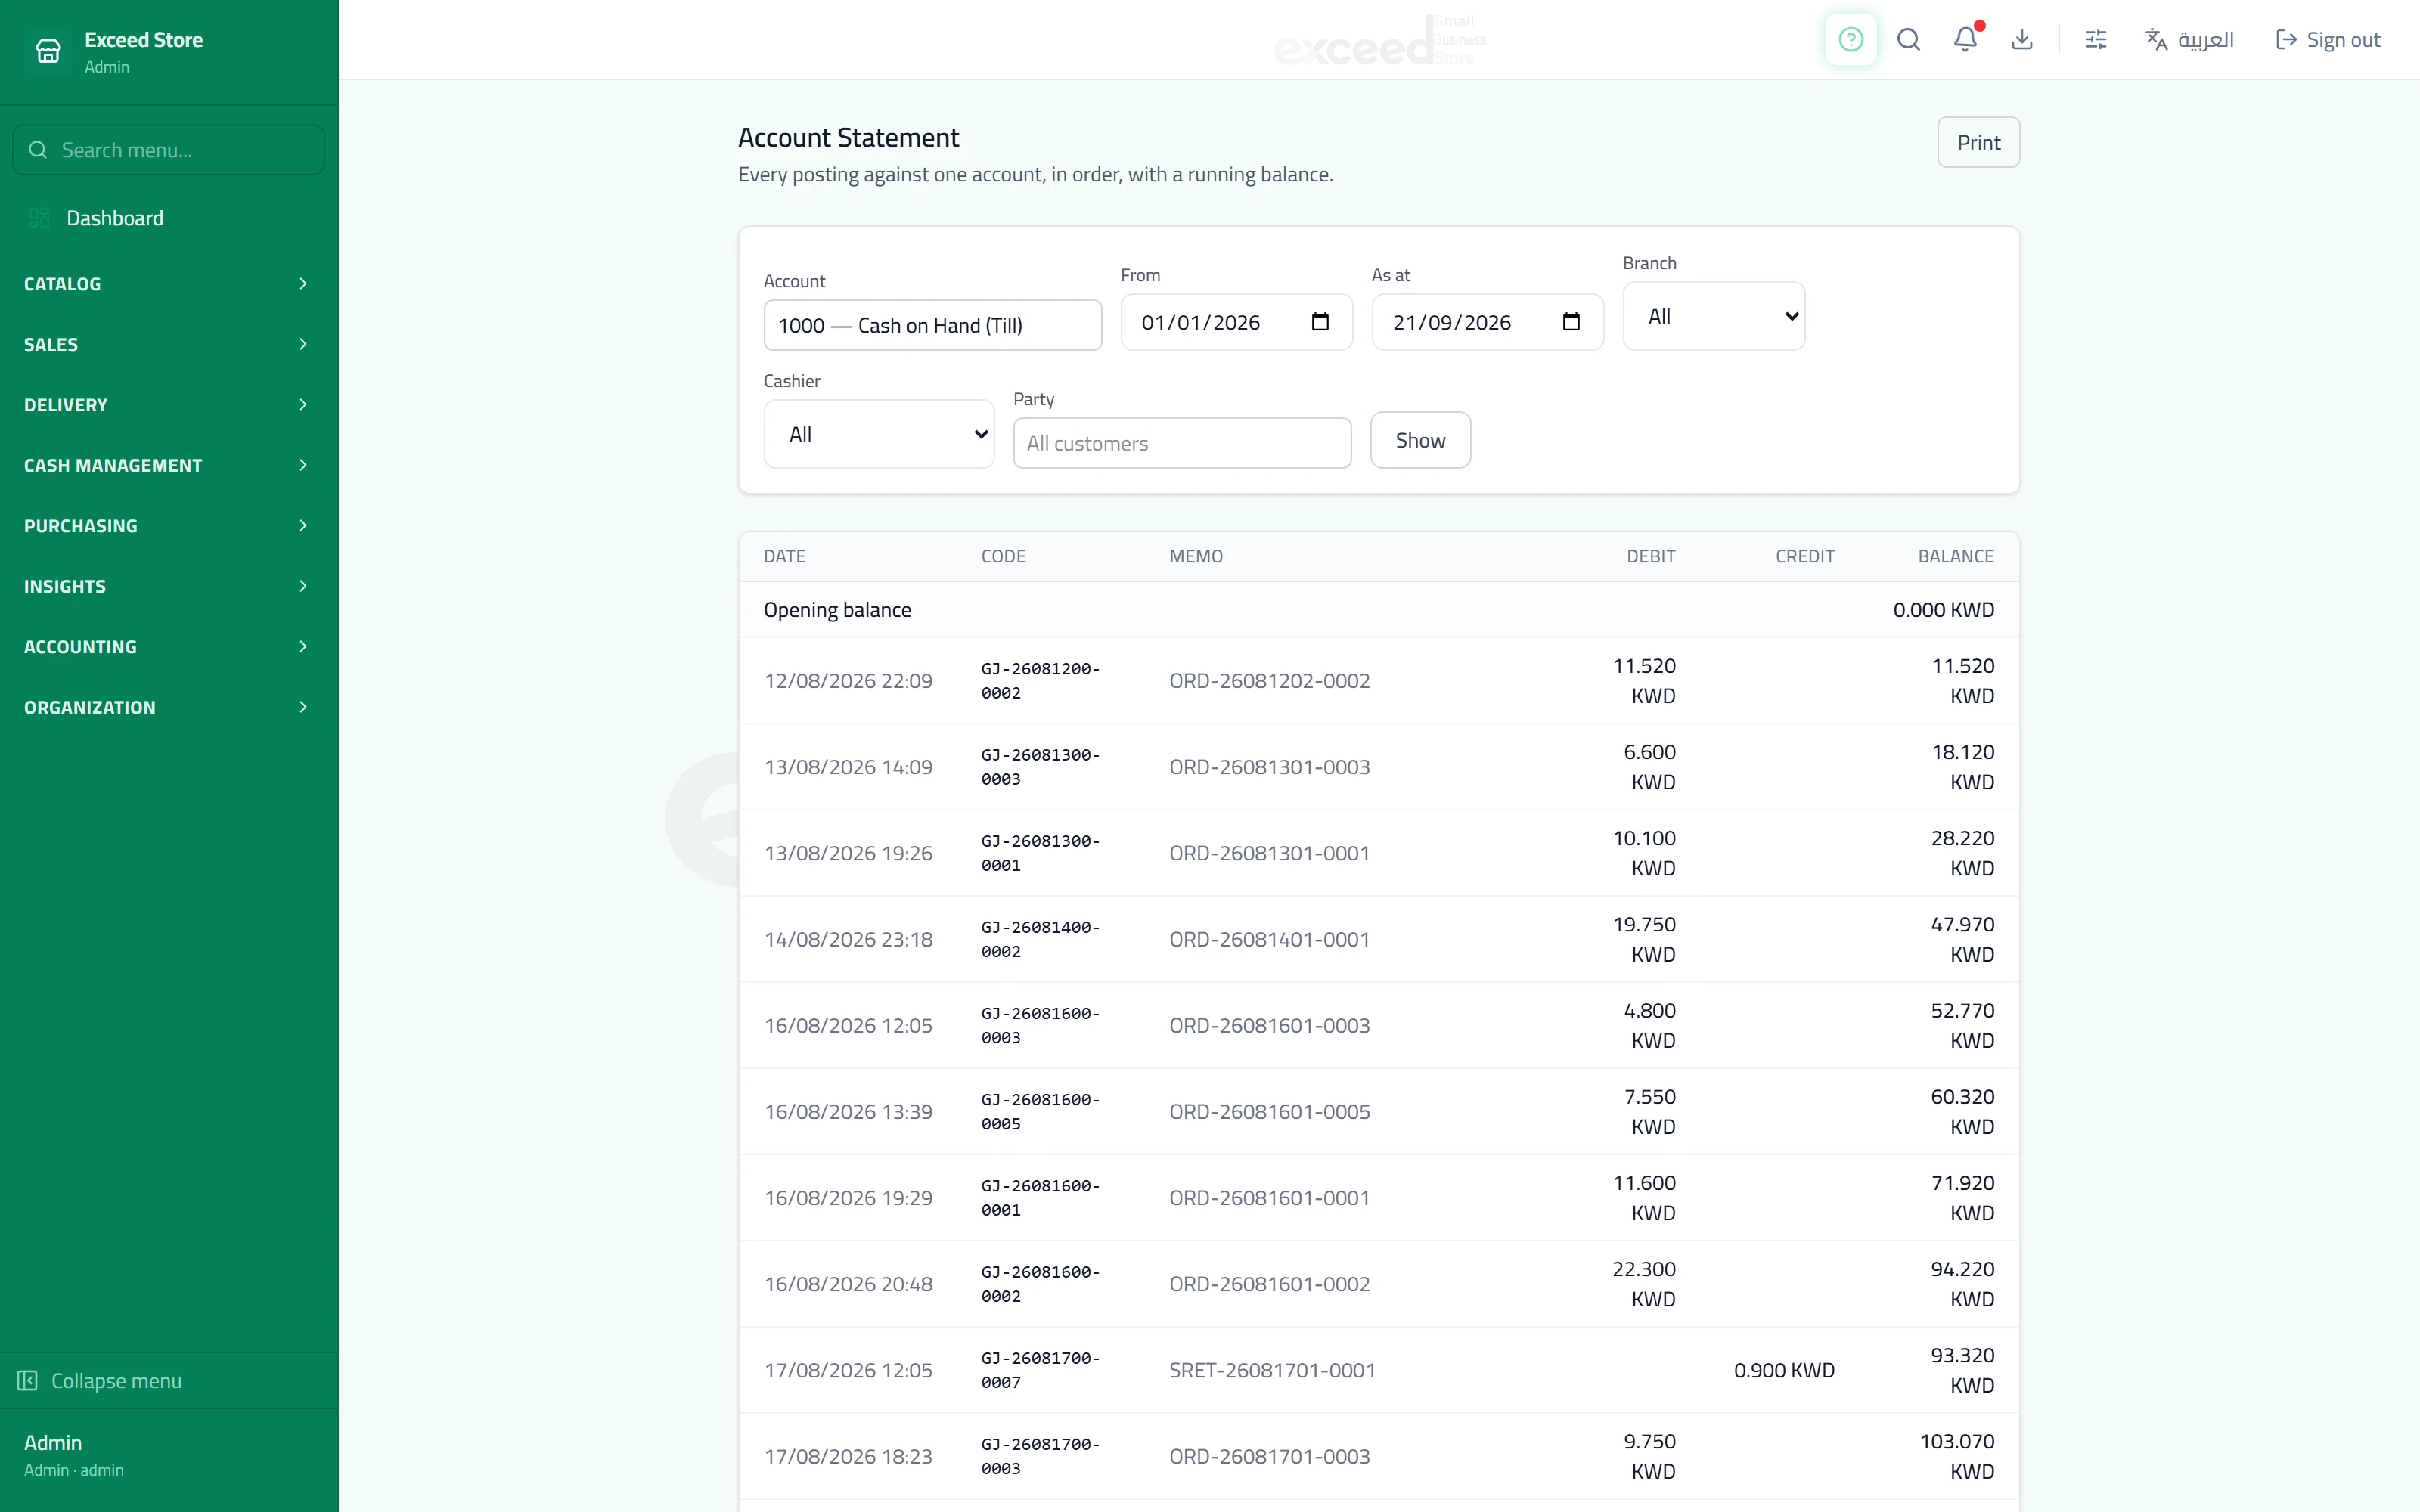This screenshot has width=2420, height=1512.
Task: Click the search magnifier icon in header
Action: point(1908,40)
